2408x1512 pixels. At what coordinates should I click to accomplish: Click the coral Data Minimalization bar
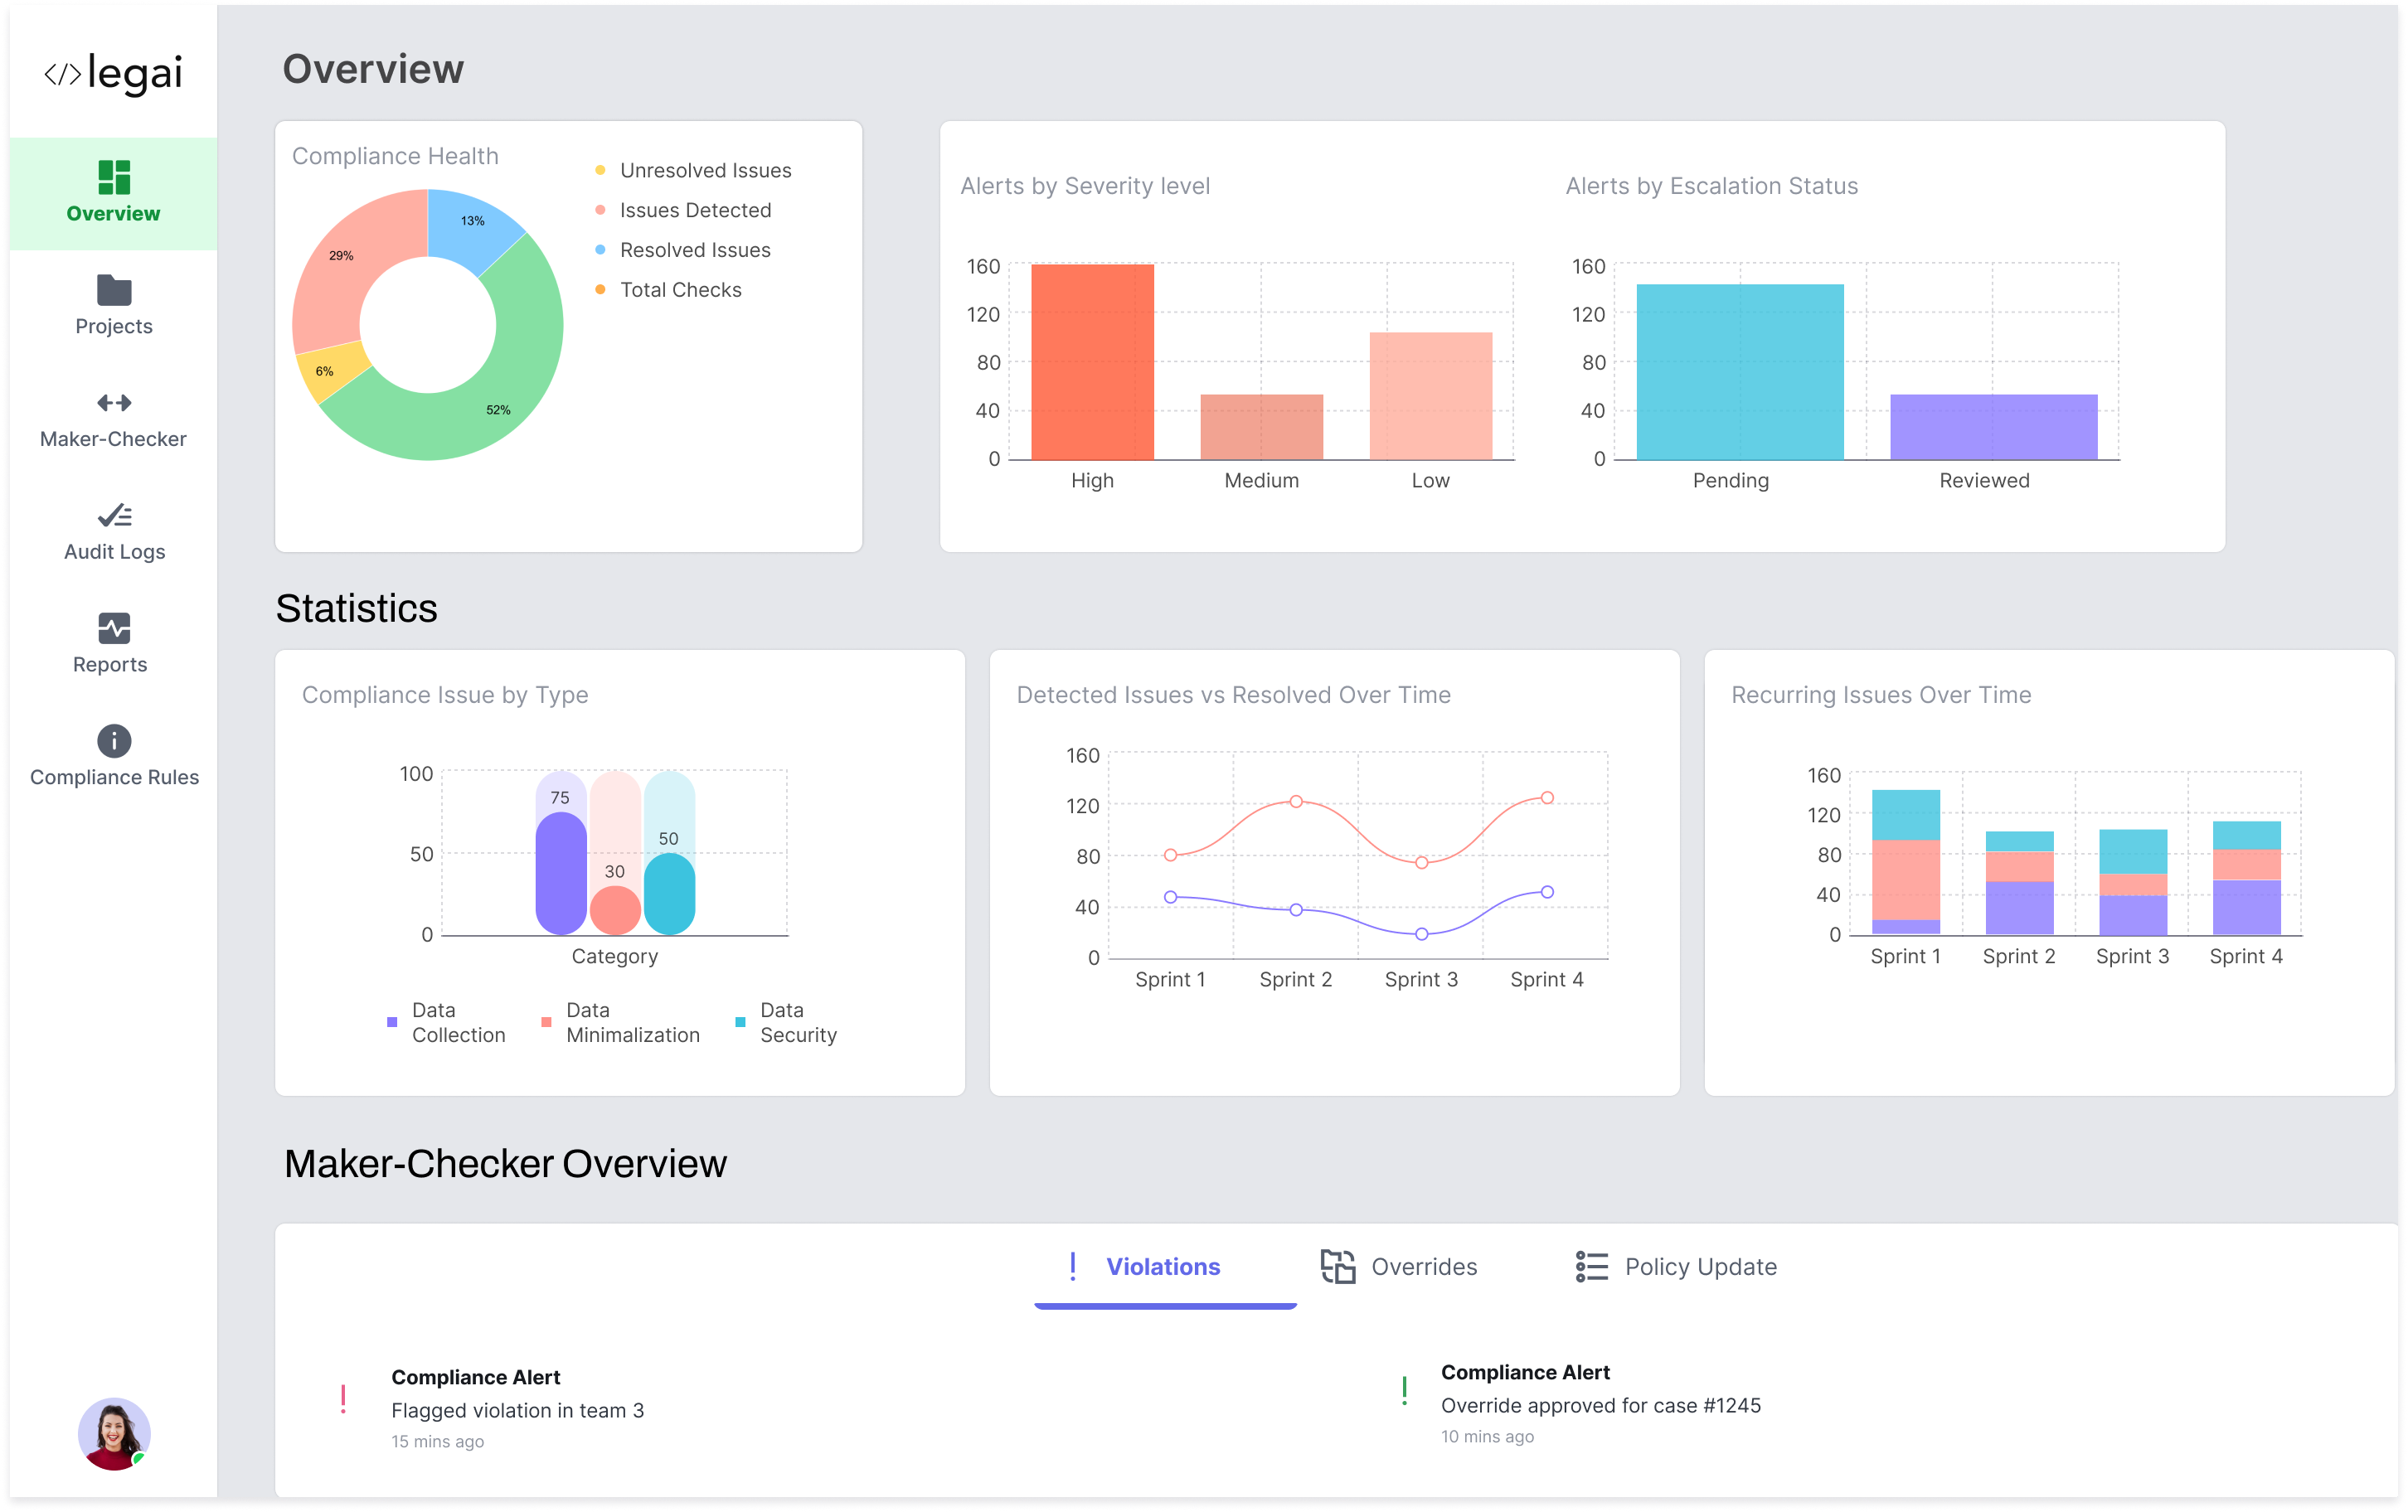[615, 910]
